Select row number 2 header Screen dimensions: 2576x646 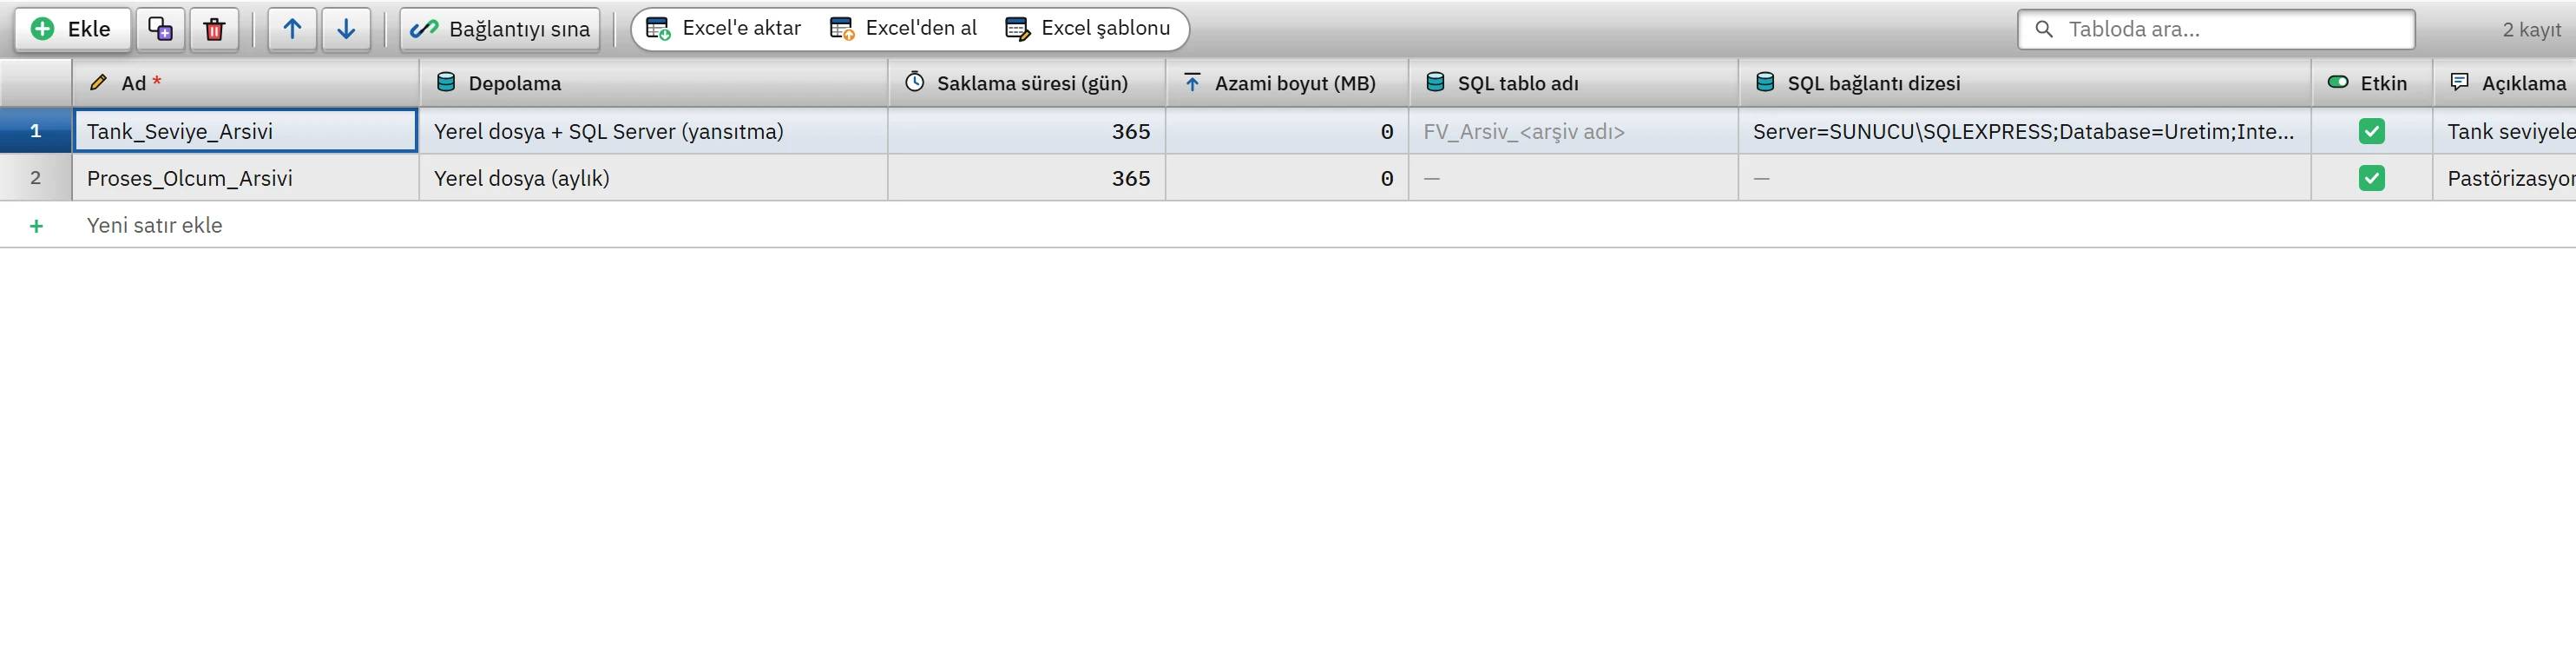pyautogui.click(x=36, y=178)
